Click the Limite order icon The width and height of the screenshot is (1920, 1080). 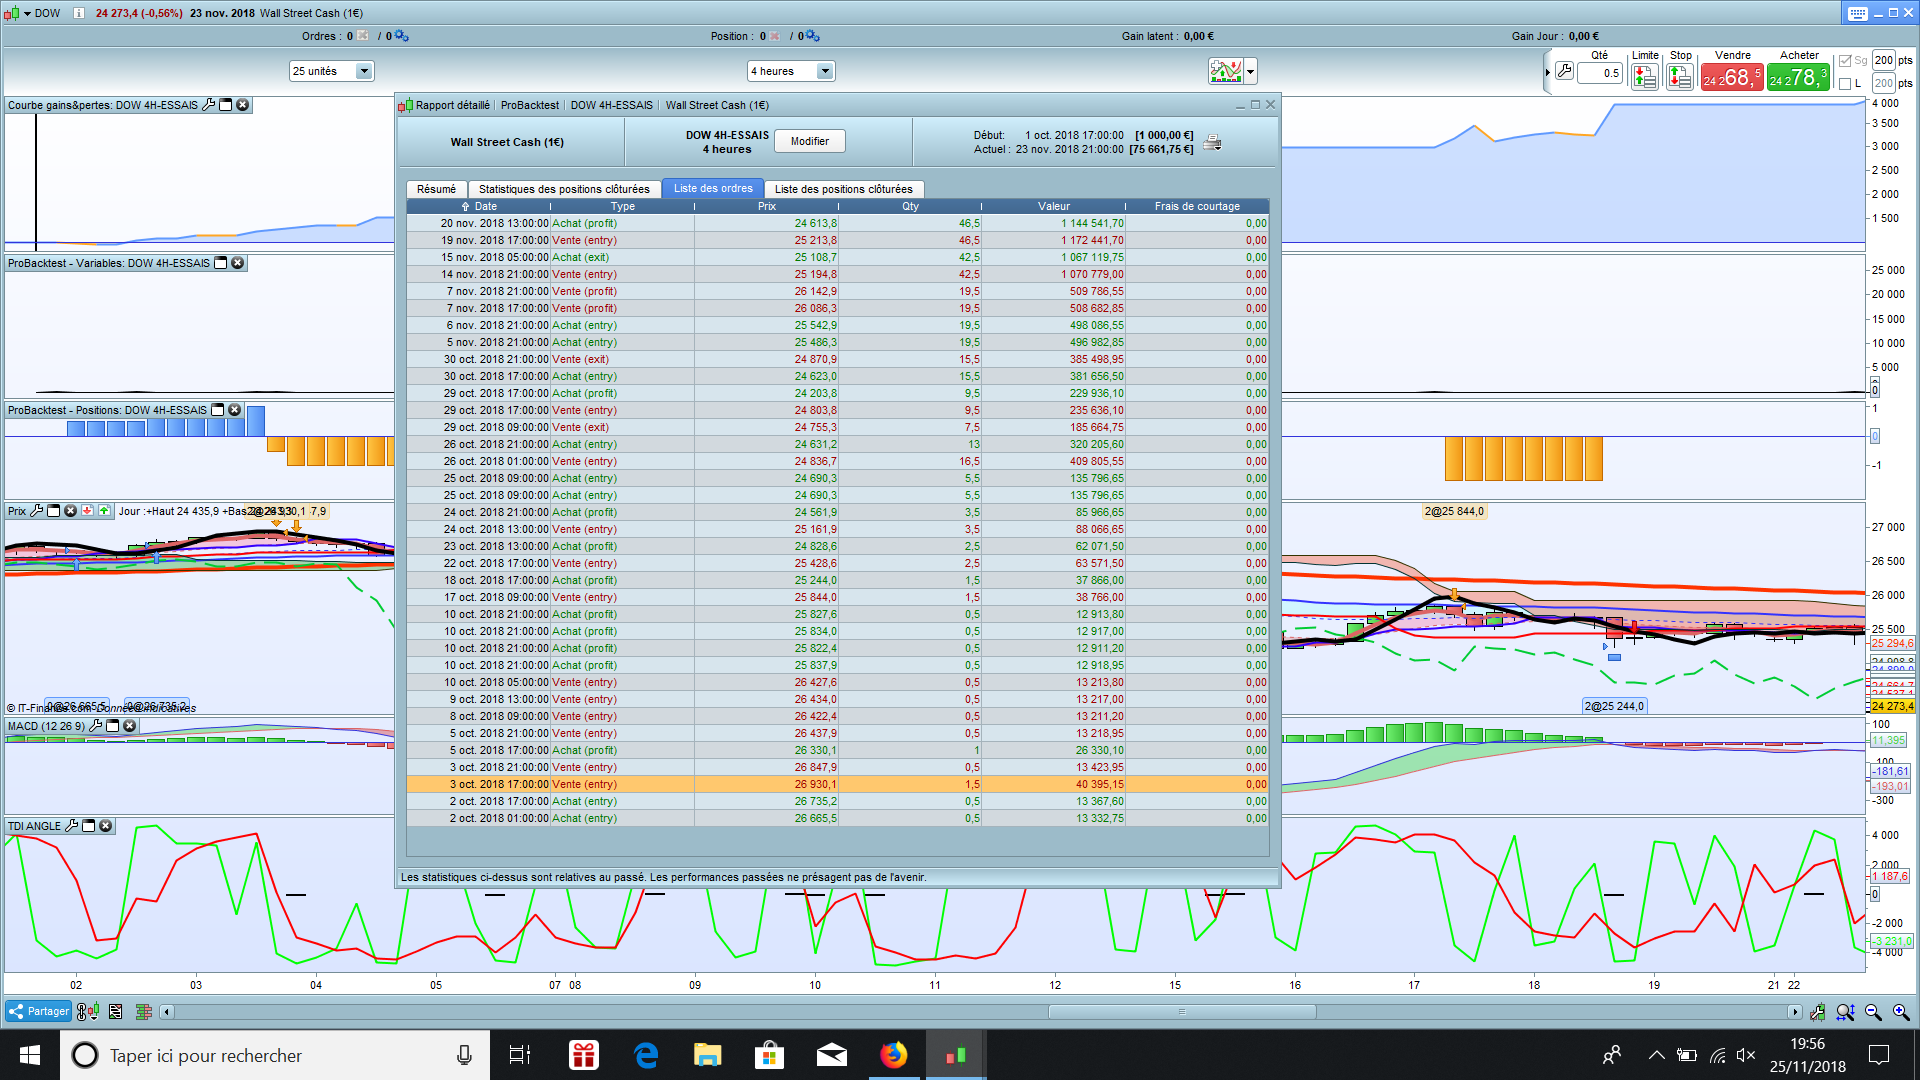1644,77
